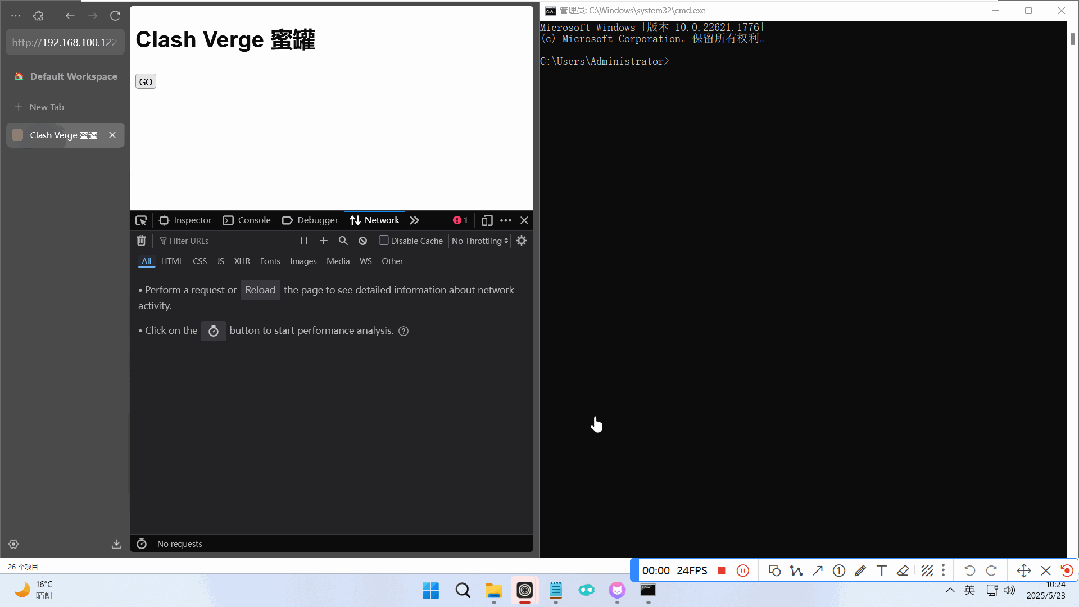Select the pencil drawing tool

860,571
